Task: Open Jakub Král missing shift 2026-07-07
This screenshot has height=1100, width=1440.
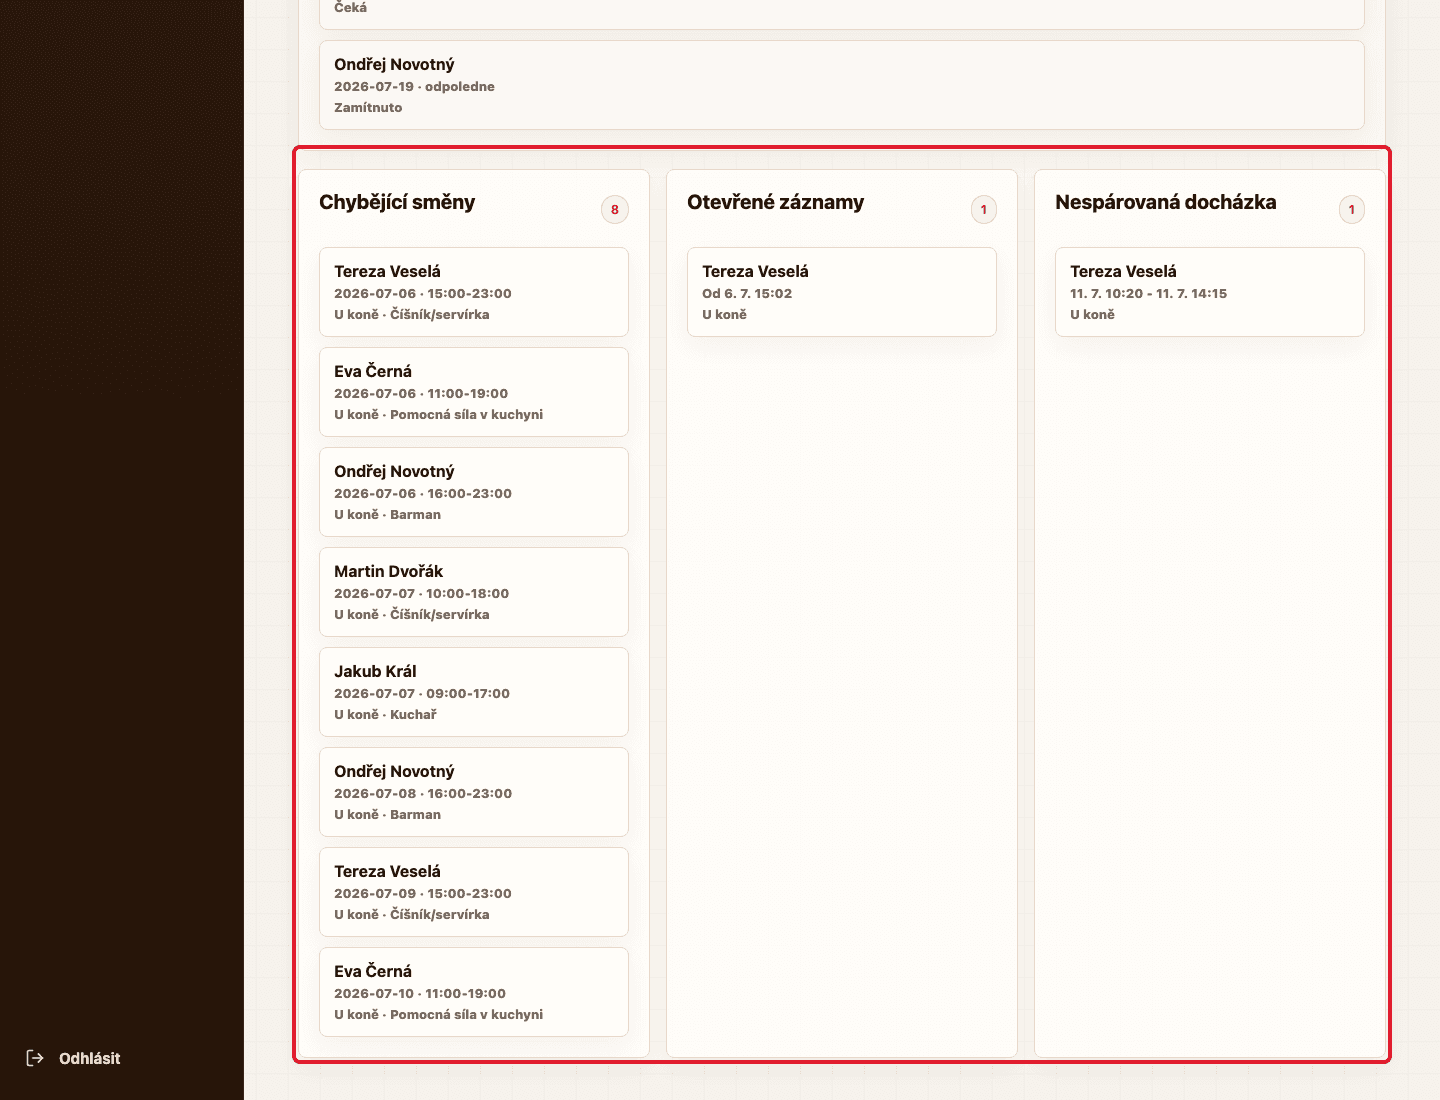Action: tap(474, 692)
